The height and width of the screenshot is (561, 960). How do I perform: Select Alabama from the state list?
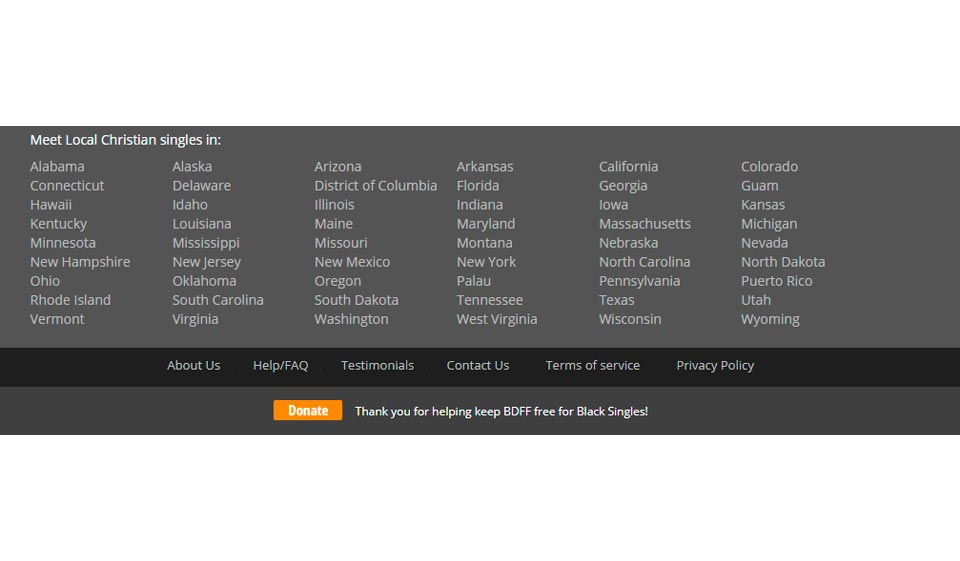click(x=57, y=167)
